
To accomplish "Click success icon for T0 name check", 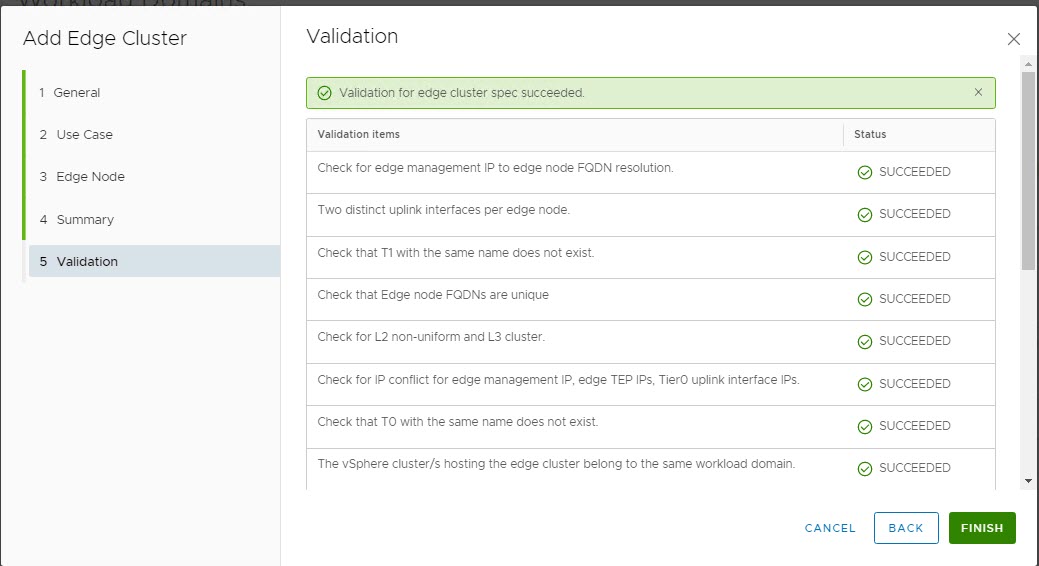I will click(865, 426).
